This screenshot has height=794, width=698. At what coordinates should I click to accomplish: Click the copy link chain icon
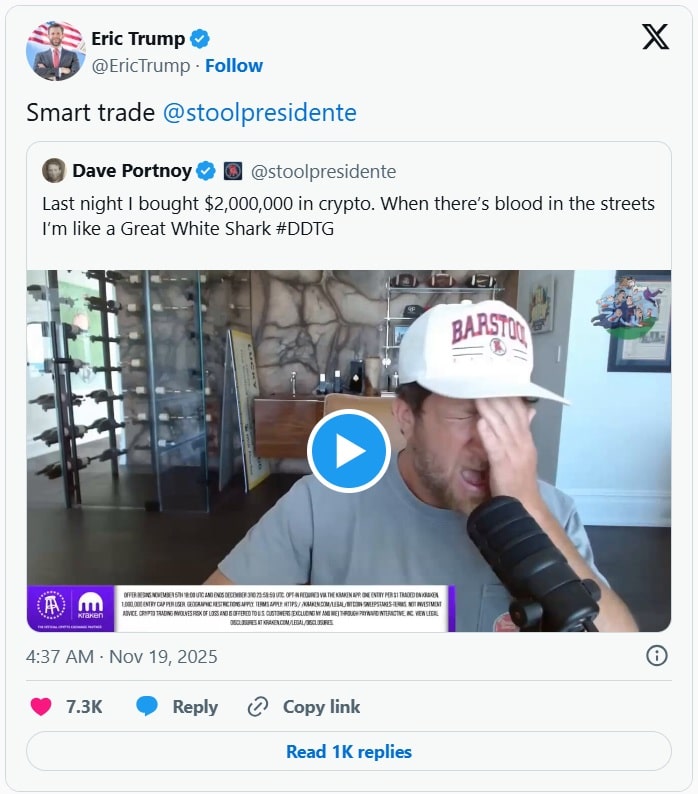pyautogui.click(x=258, y=707)
